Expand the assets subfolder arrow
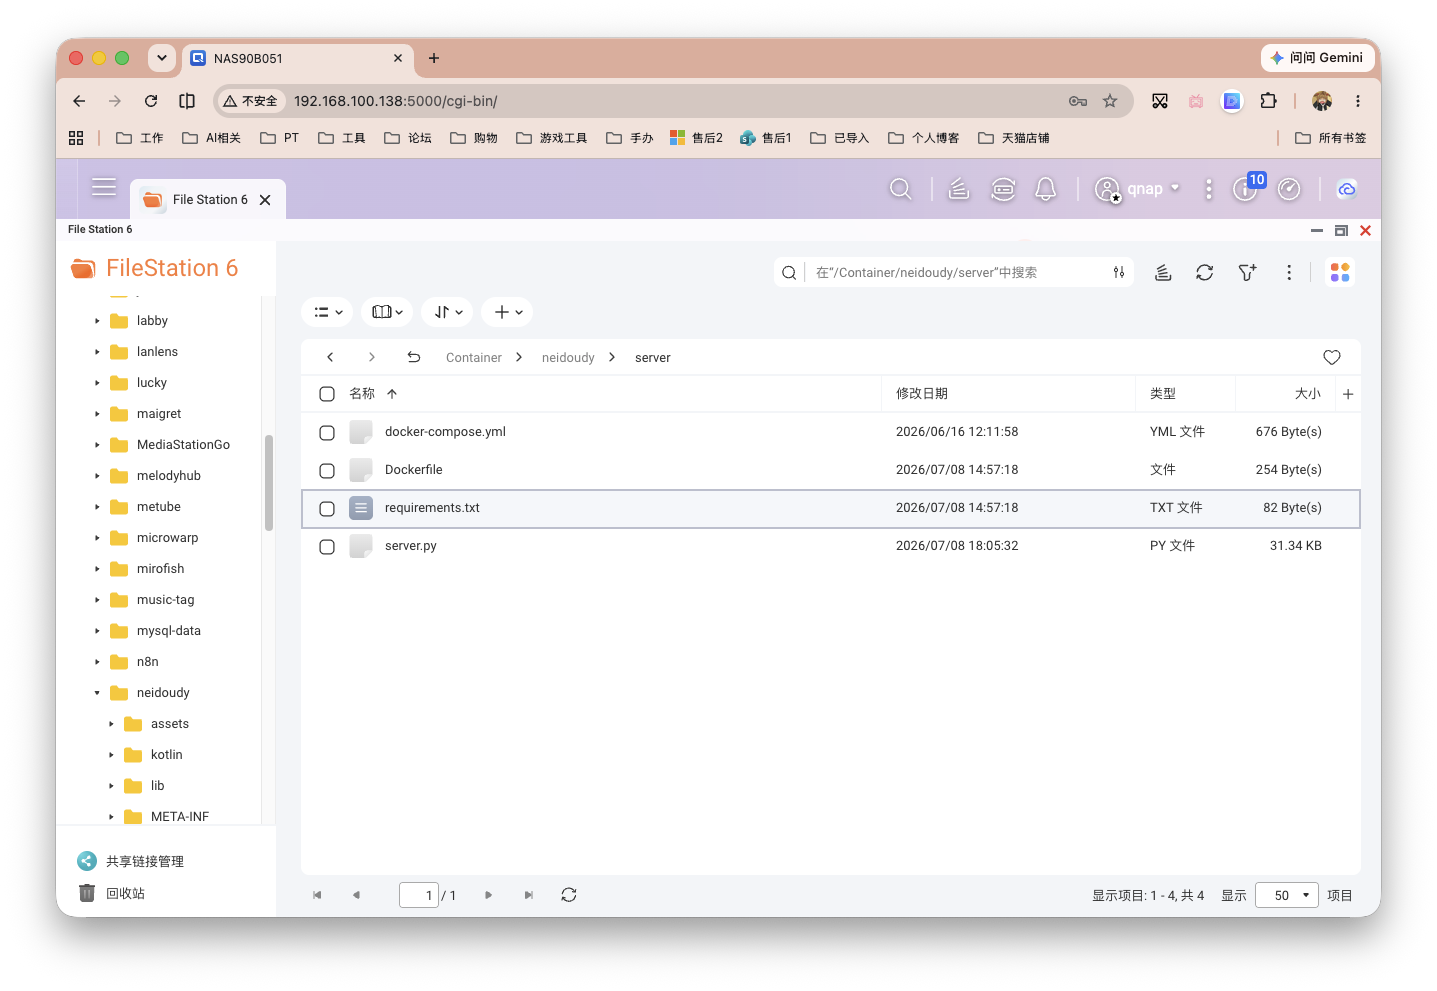The width and height of the screenshot is (1437, 991). 111,724
